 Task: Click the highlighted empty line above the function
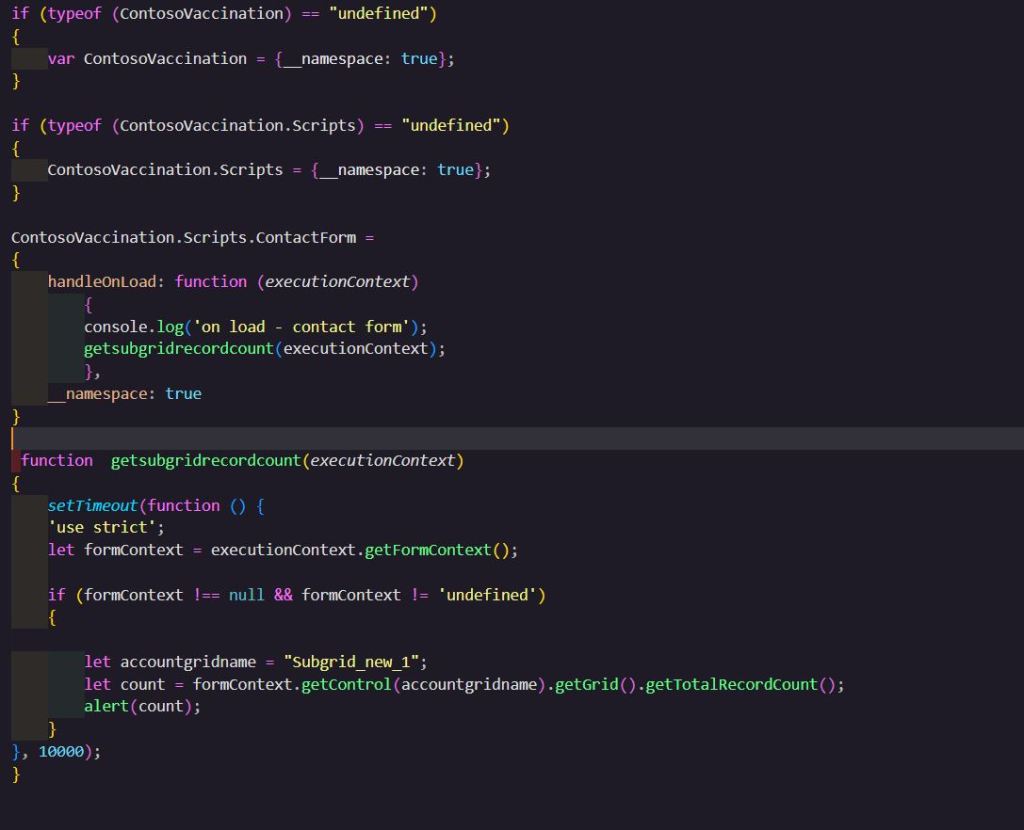click(x=500, y=439)
